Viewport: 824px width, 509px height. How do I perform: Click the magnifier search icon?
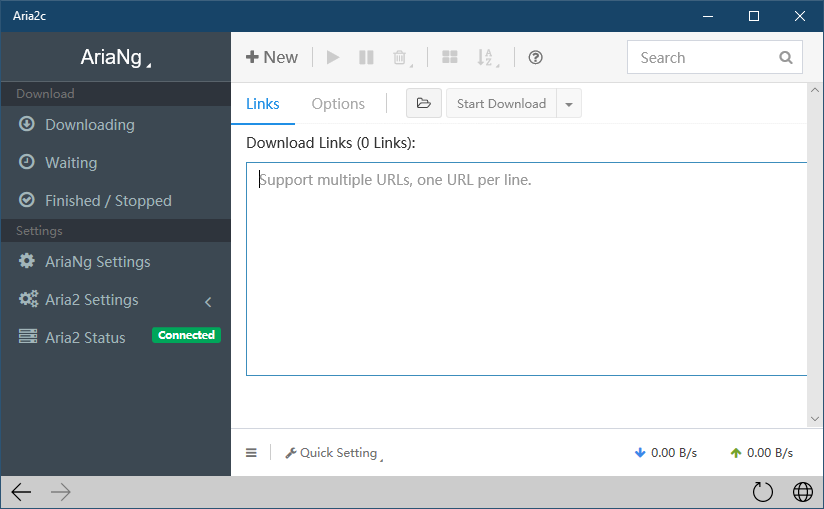tap(786, 57)
